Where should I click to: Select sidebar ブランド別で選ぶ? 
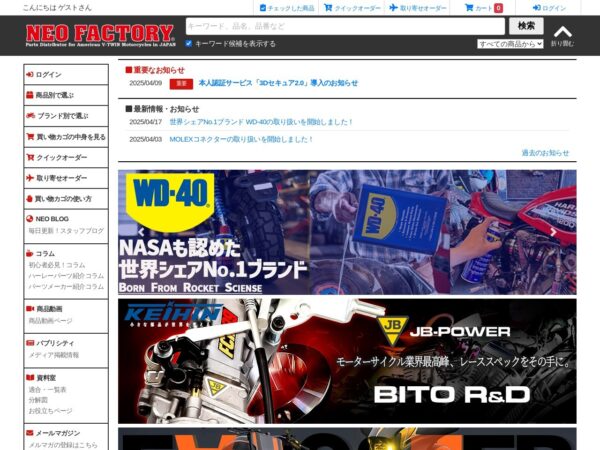[x=66, y=116]
